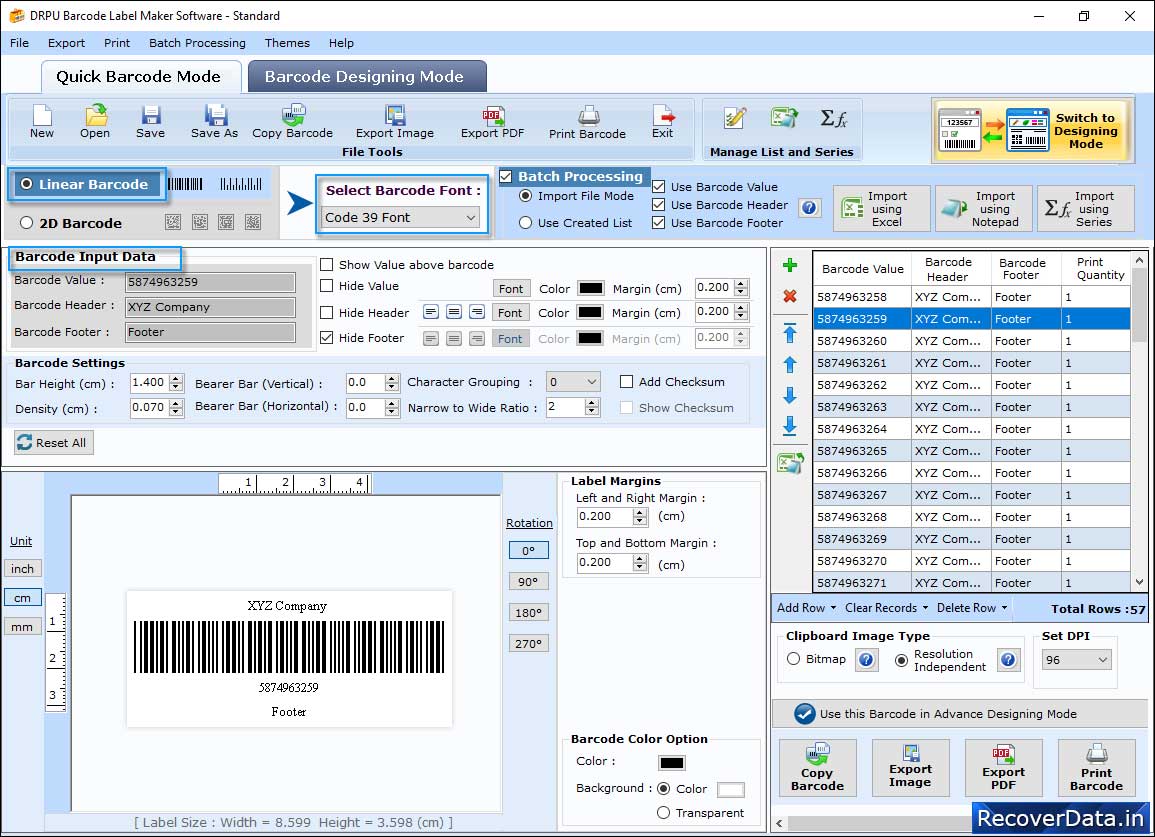
Task: Enable the Add Checksum checkbox
Action: tap(626, 382)
